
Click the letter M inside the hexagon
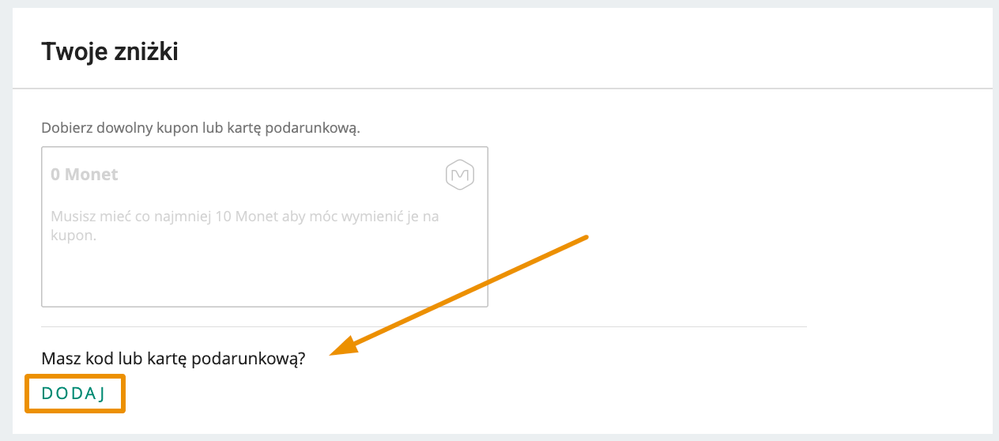click(x=461, y=174)
